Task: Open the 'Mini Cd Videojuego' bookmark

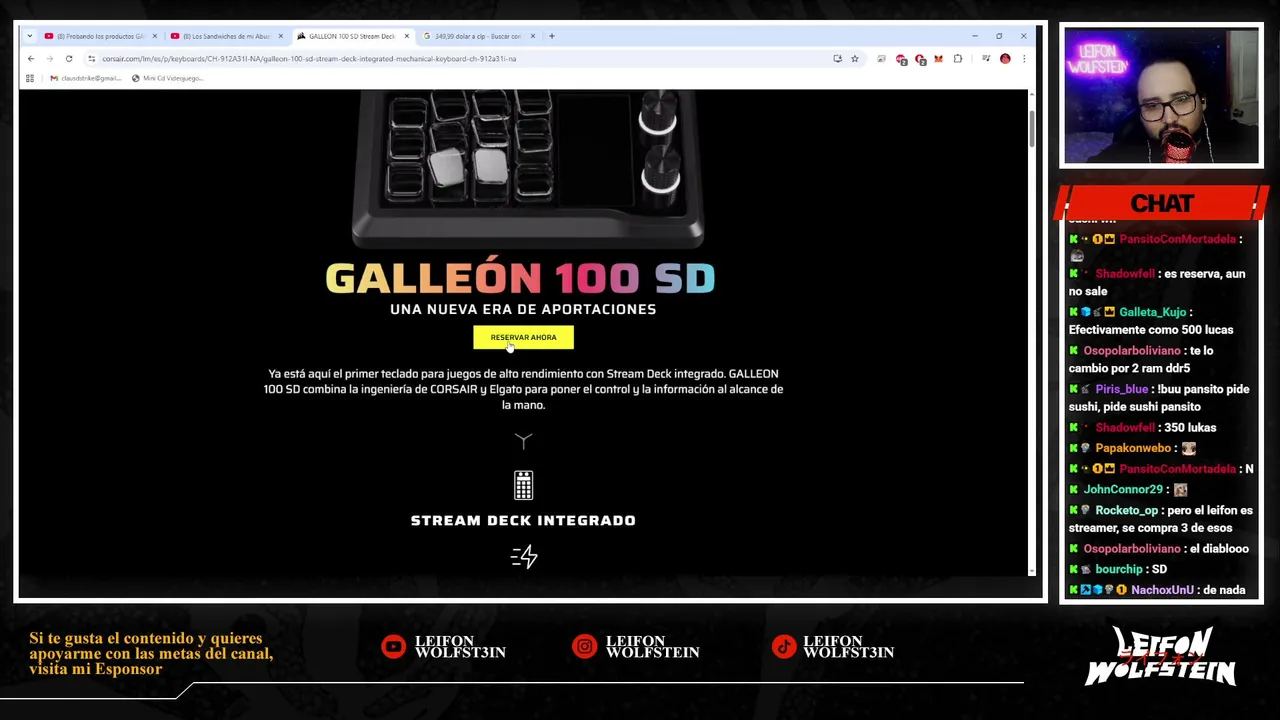Action: (x=167, y=78)
